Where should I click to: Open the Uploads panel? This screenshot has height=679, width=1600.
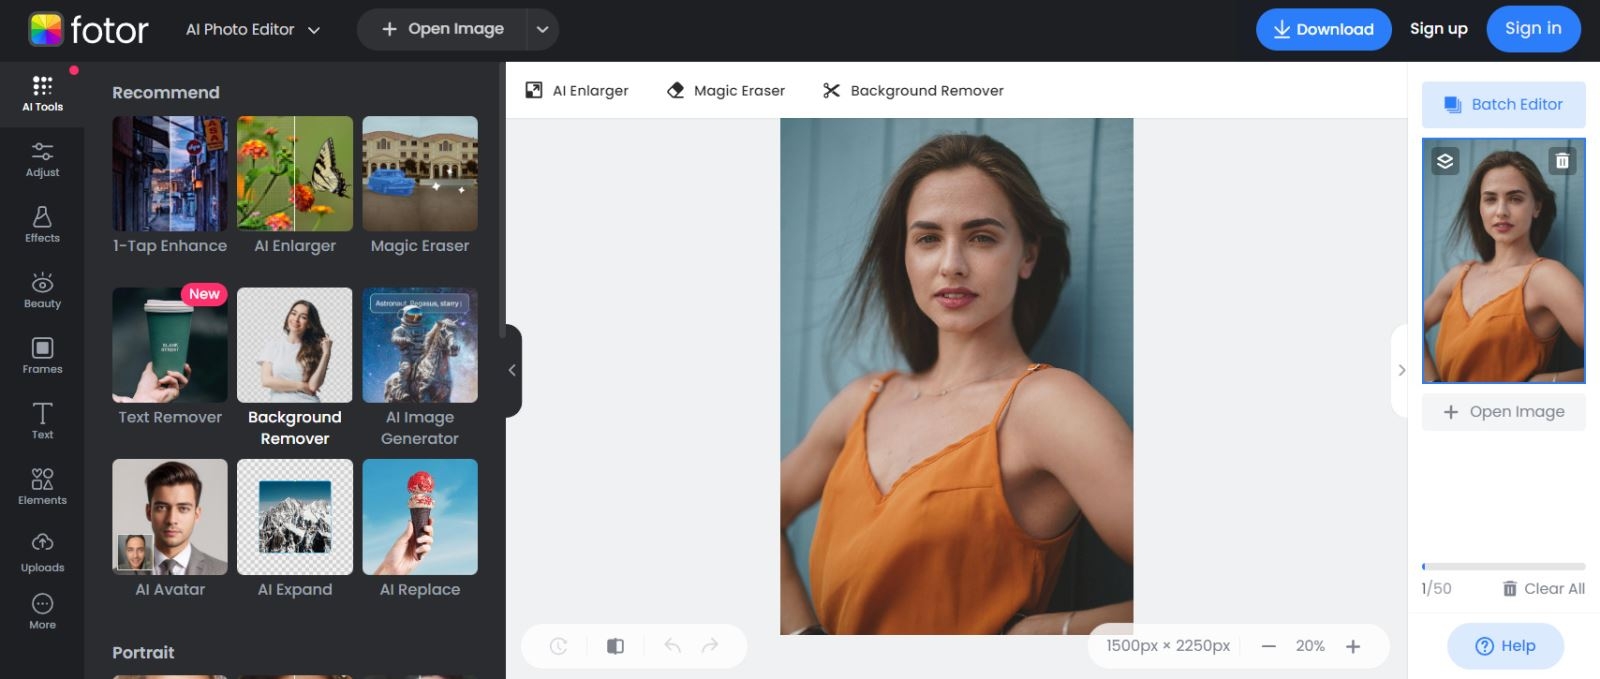(42, 553)
